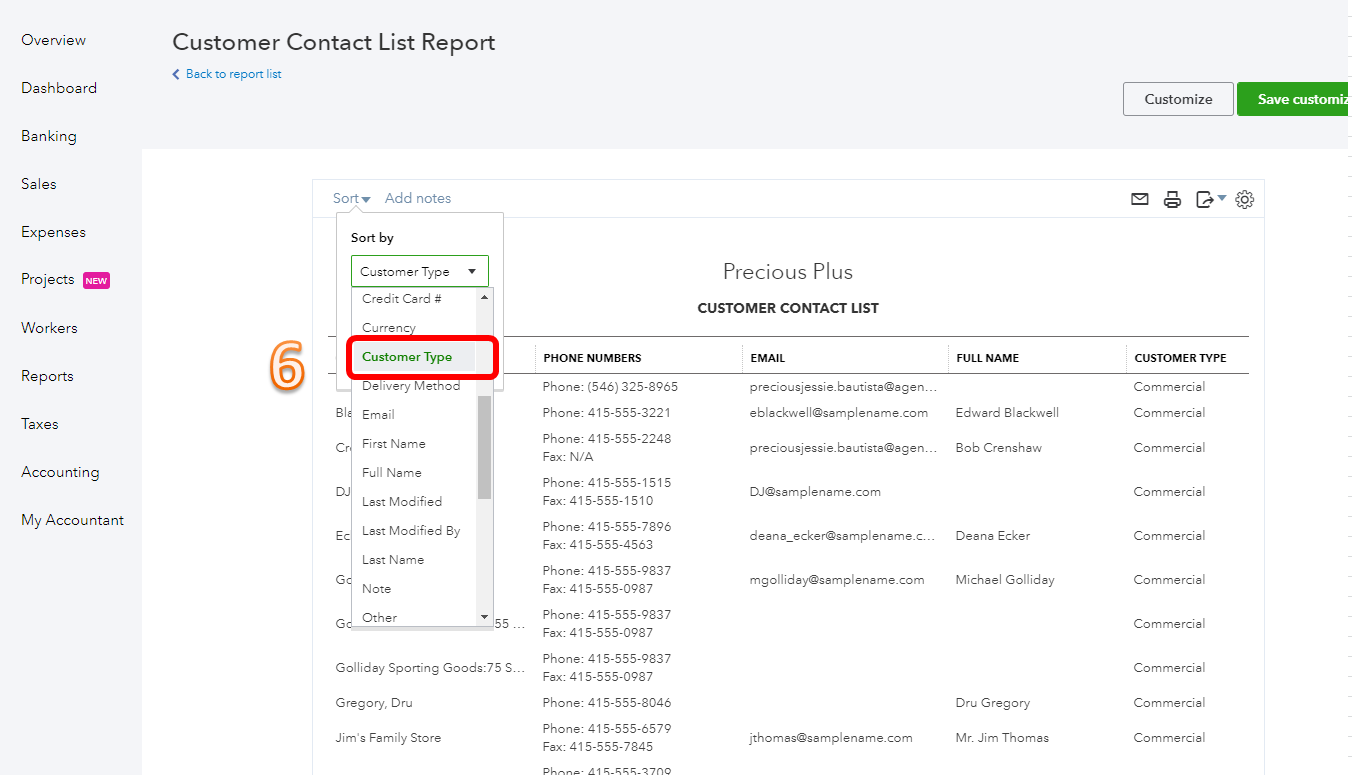Open the Reports section in the sidebar
1352x775 pixels.
(47, 375)
